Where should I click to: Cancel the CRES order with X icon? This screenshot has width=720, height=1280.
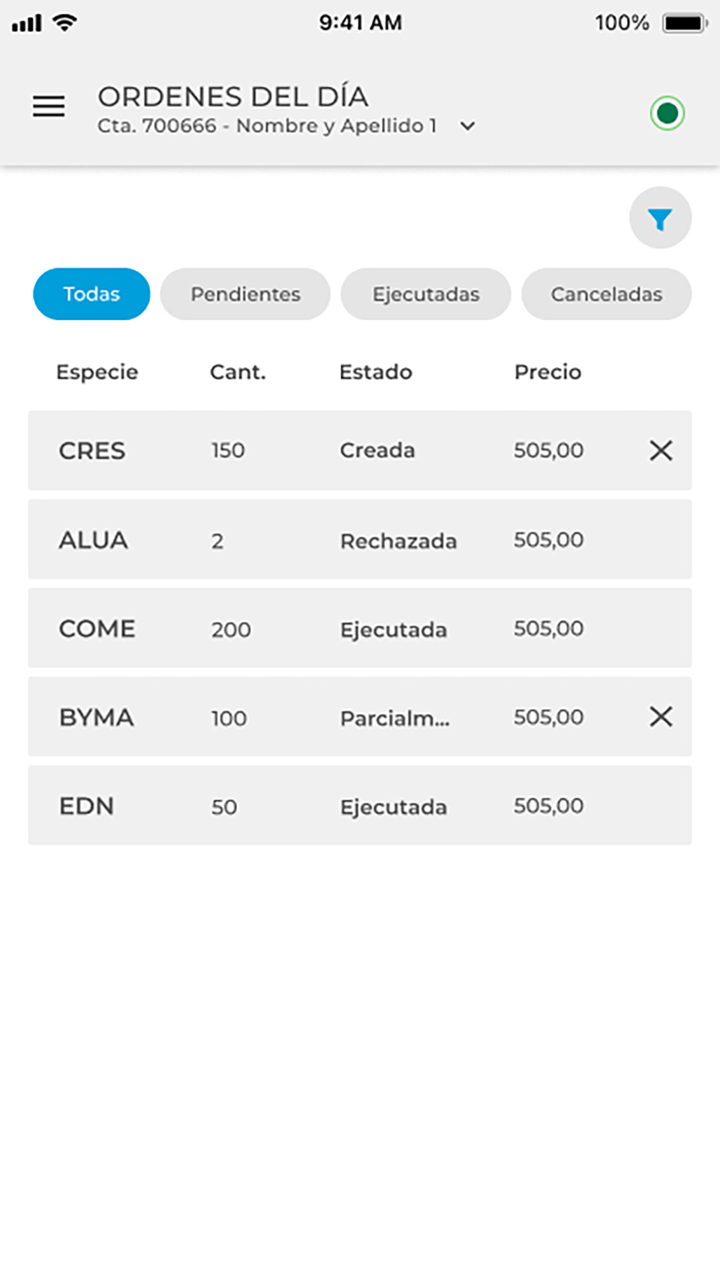pos(660,451)
